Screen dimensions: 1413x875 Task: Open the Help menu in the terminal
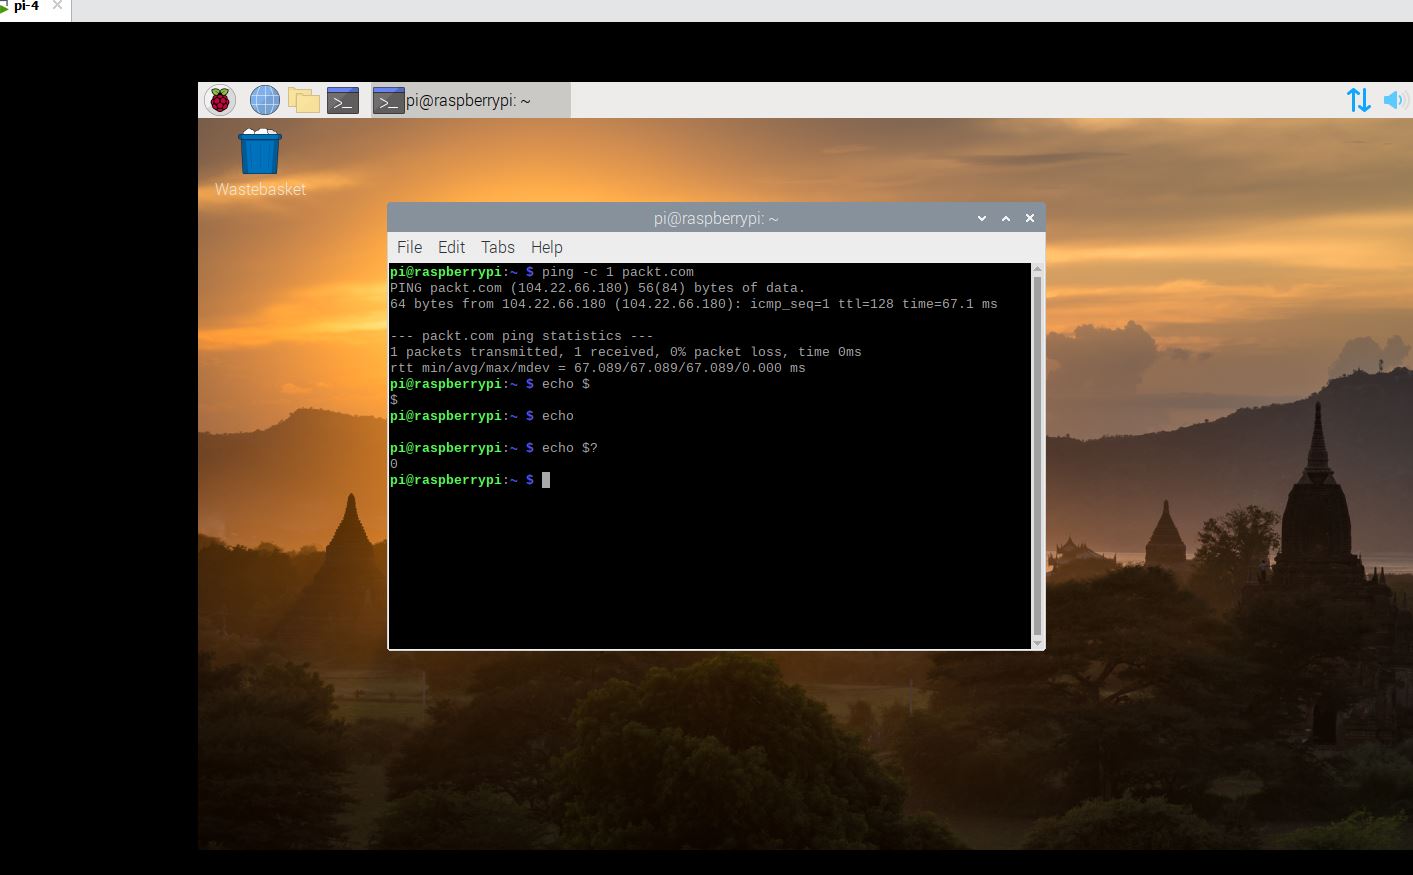click(546, 247)
